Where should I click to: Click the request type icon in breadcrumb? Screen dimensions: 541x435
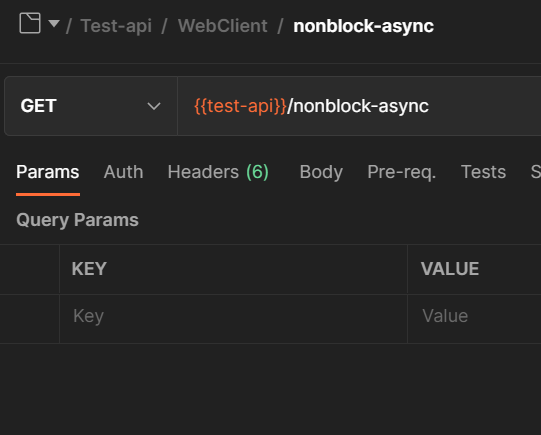(x=30, y=23)
